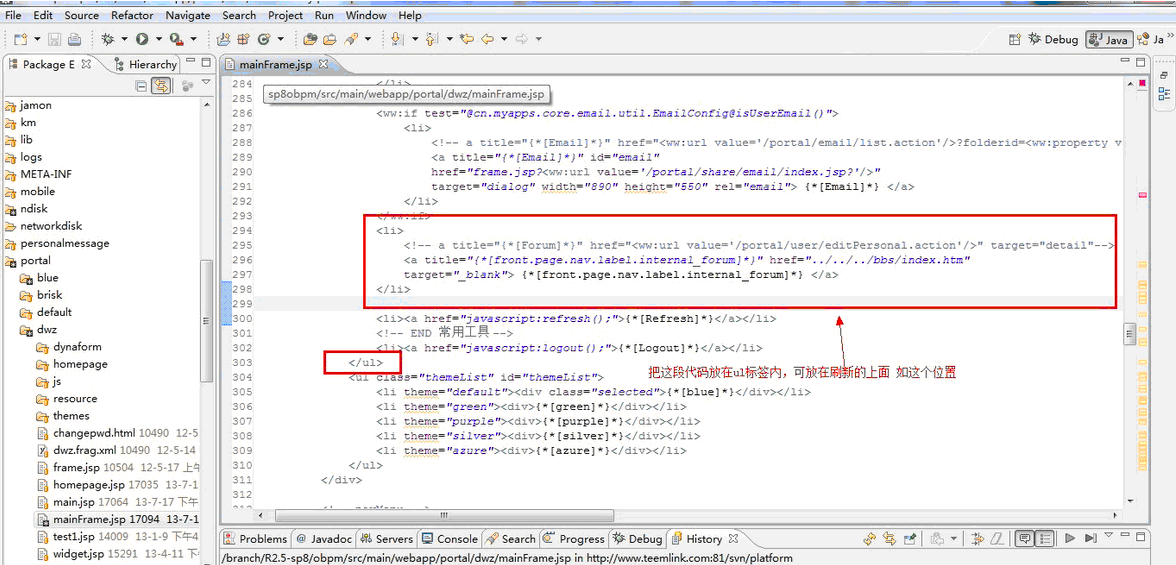Image resolution: width=1176 pixels, height=565 pixels.
Task: Start debugging with the bug icon
Action: (x=108, y=39)
